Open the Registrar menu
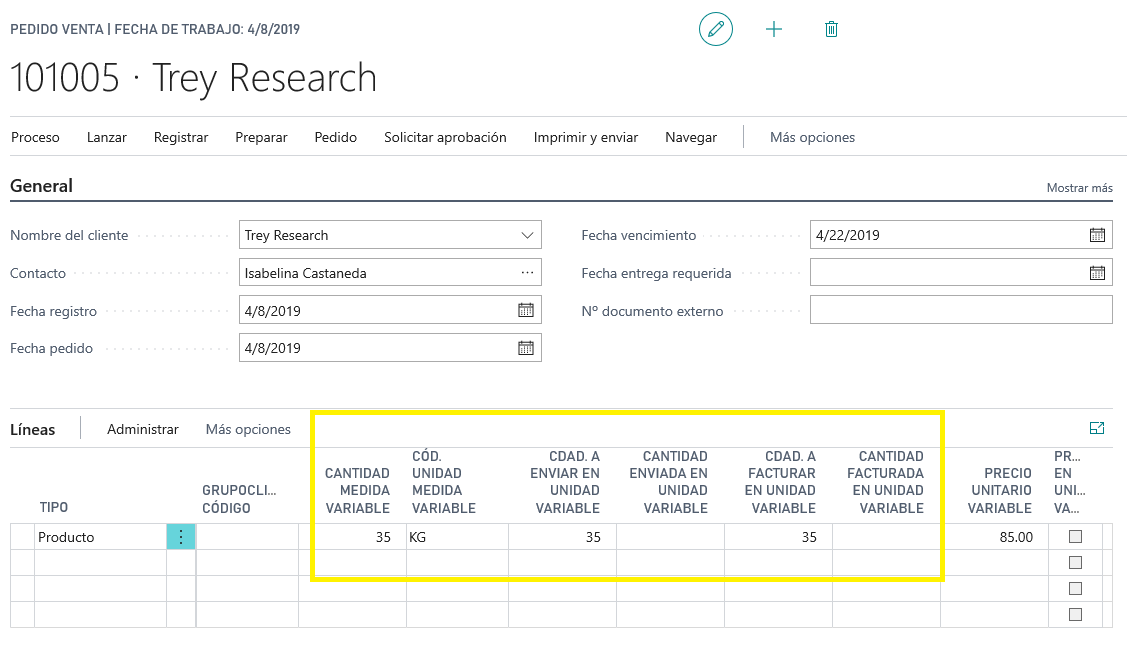 (x=181, y=137)
